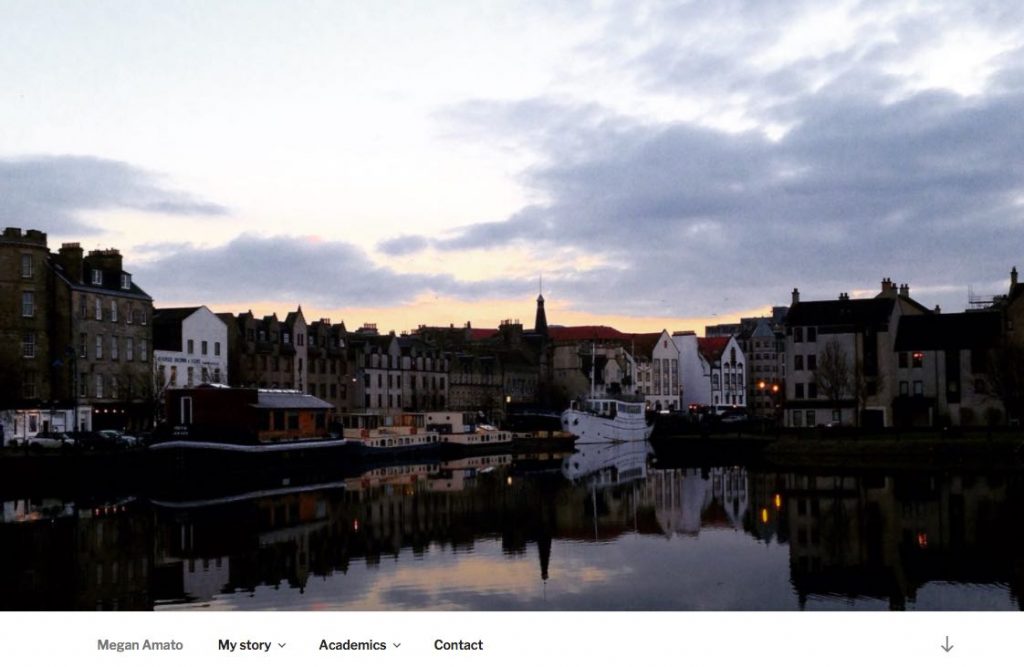Open the Academics menu item

pos(352,645)
